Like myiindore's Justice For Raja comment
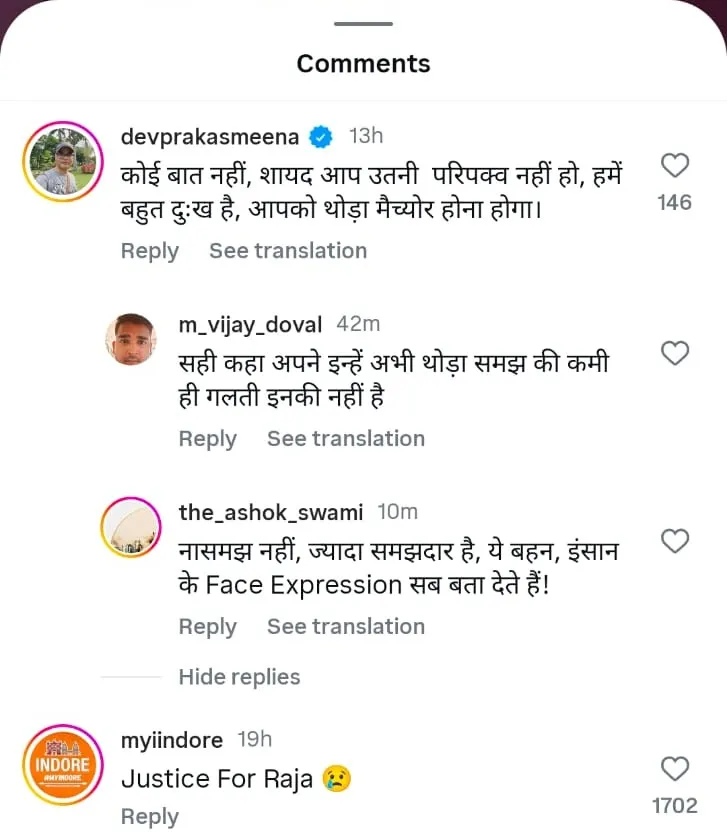The height and width of the screenshot is (835, 727). 676,768
